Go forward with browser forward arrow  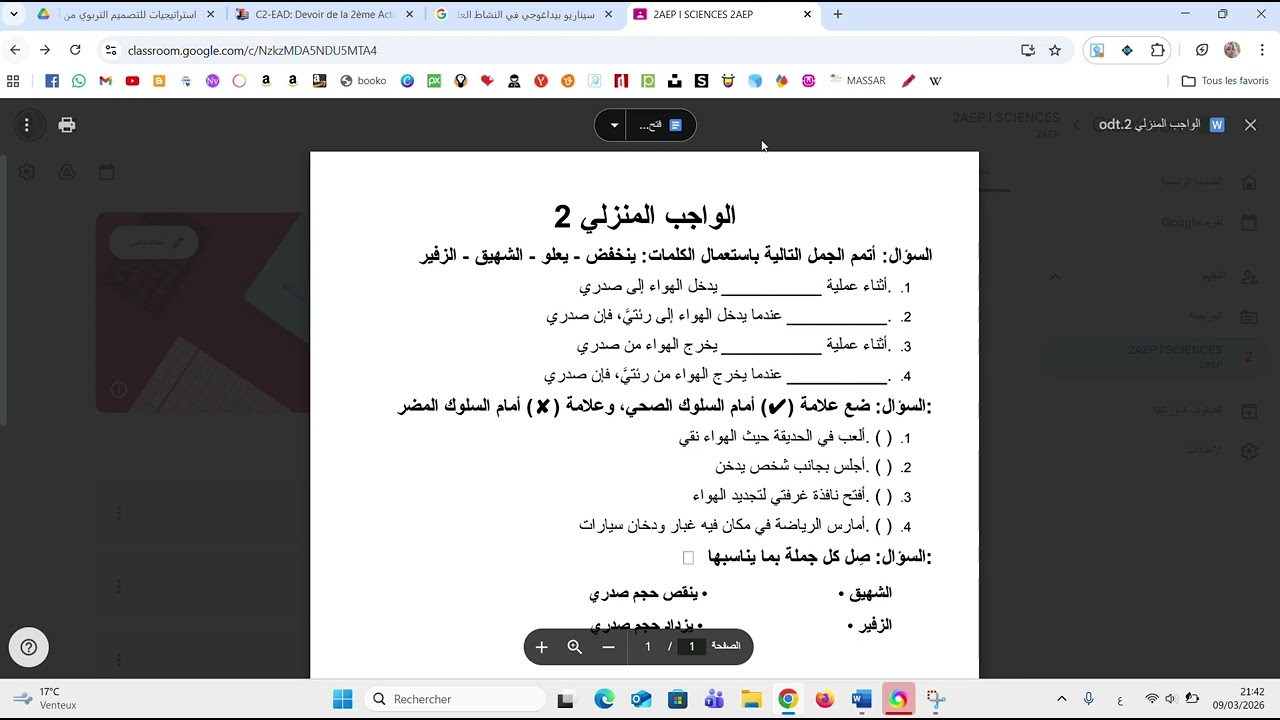(45, 50)
